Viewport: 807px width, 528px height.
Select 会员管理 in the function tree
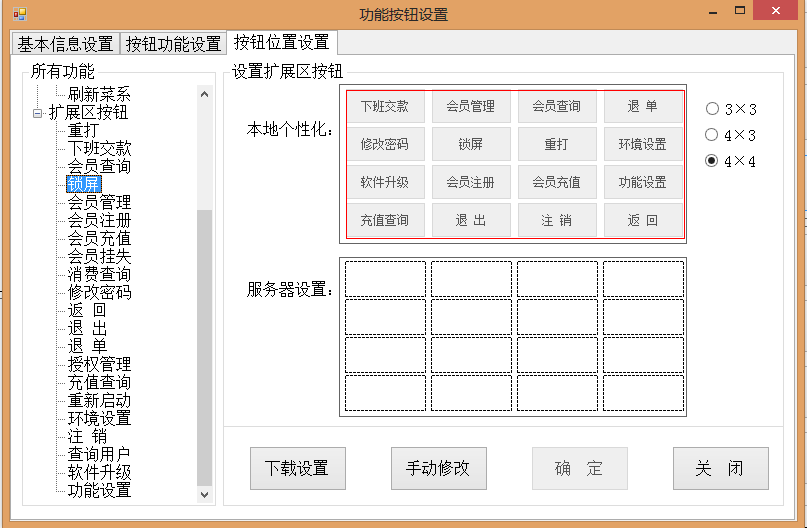click(99, 202)
